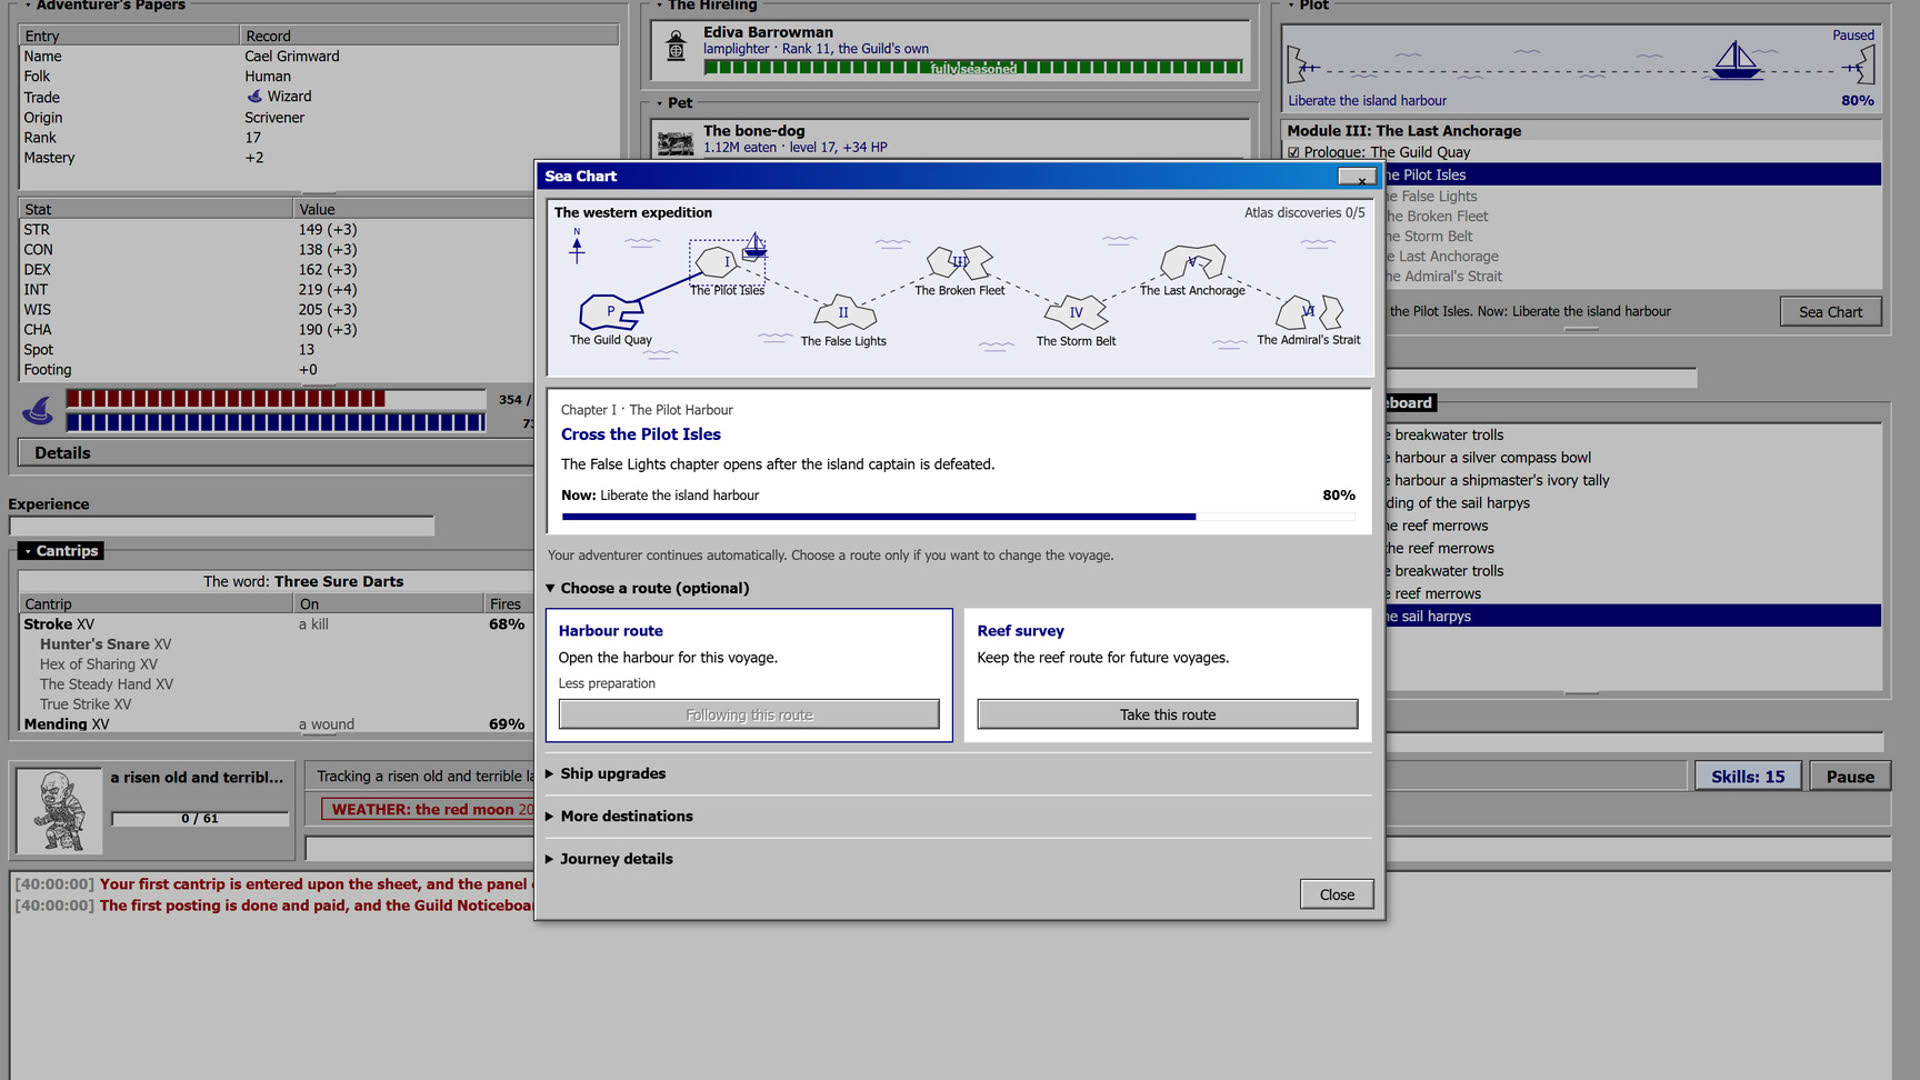
Task: Open the Skills: 15 button
Action: (x=1747, y=776)
